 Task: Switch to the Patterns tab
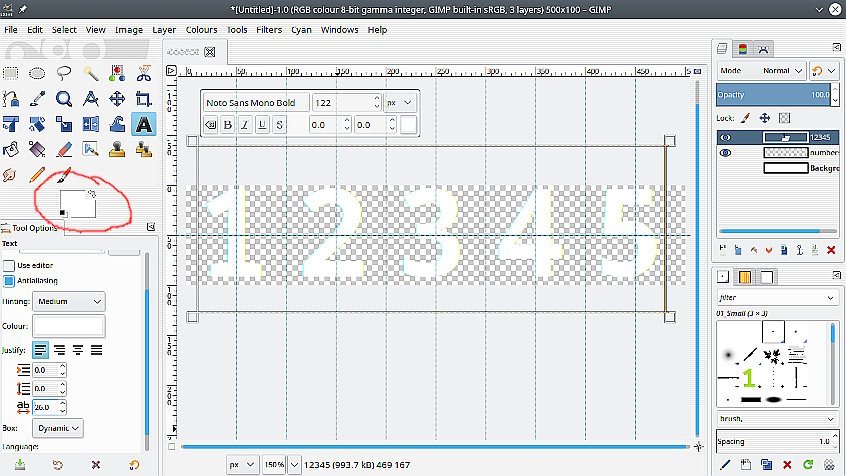point(745,277)
